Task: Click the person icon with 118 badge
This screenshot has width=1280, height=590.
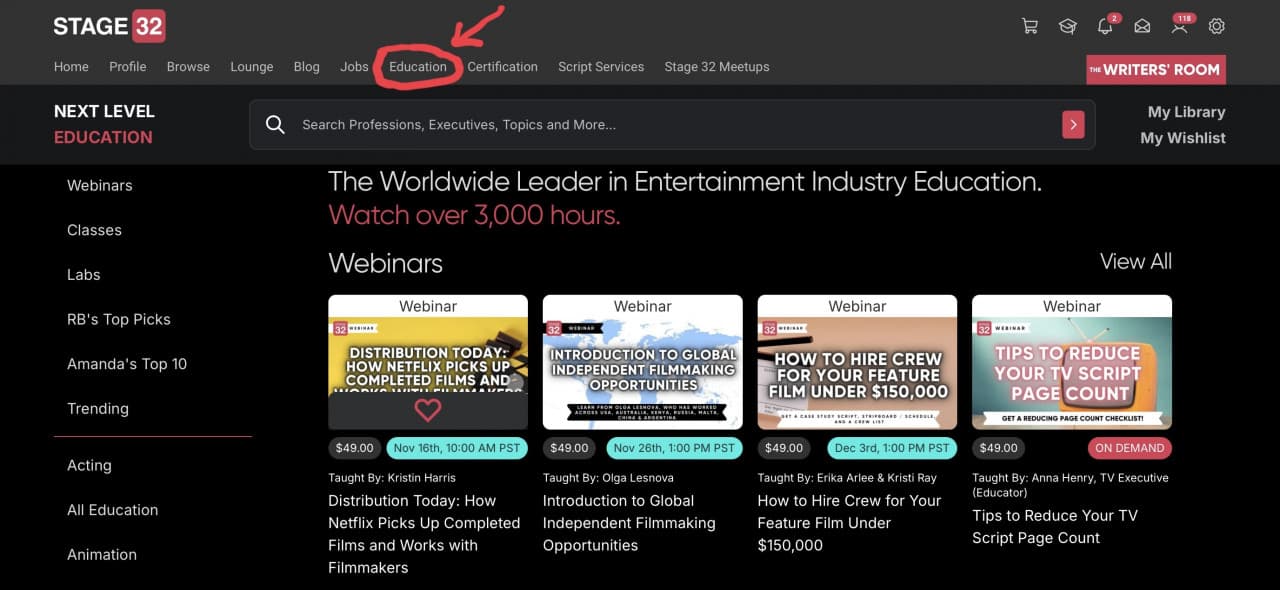Action: [1180, 26]
